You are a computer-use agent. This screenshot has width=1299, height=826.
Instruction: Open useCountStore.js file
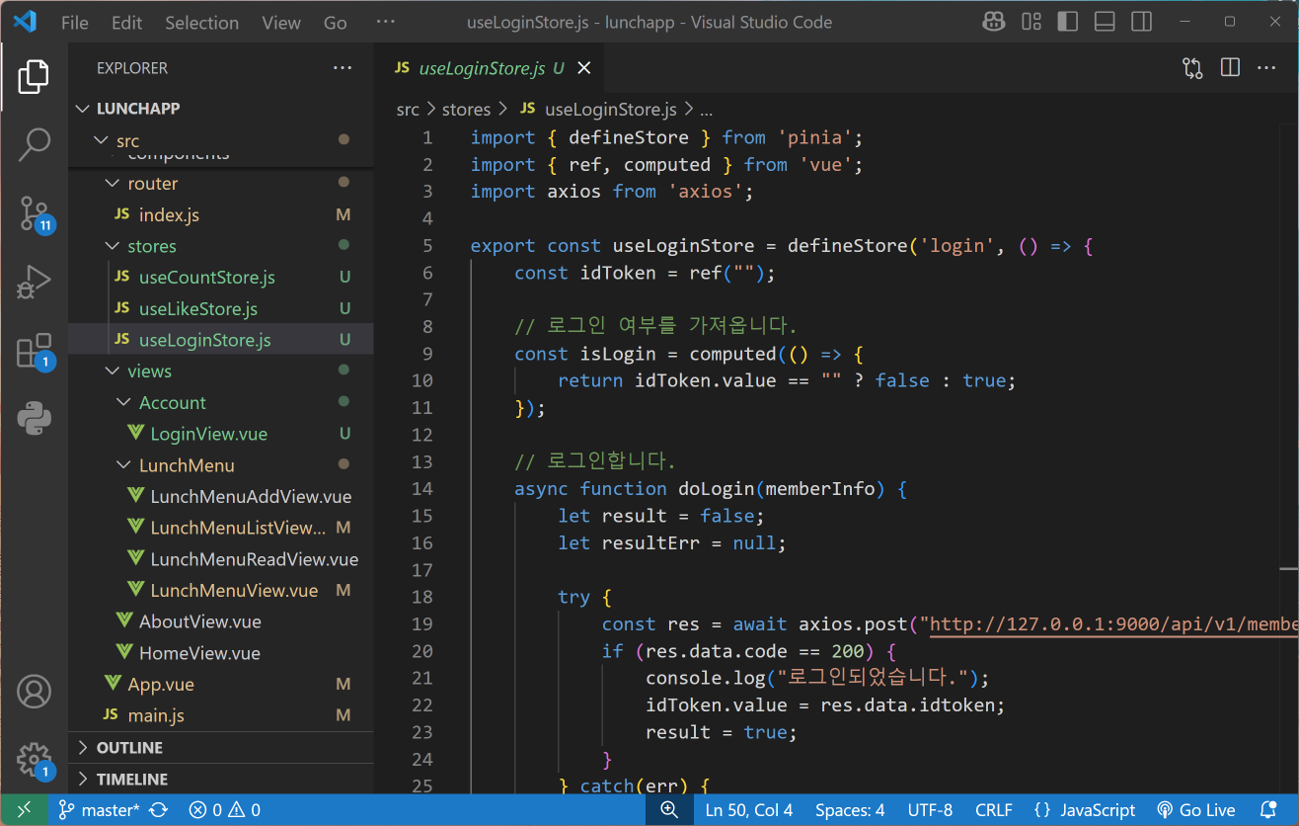coord(221,277)
